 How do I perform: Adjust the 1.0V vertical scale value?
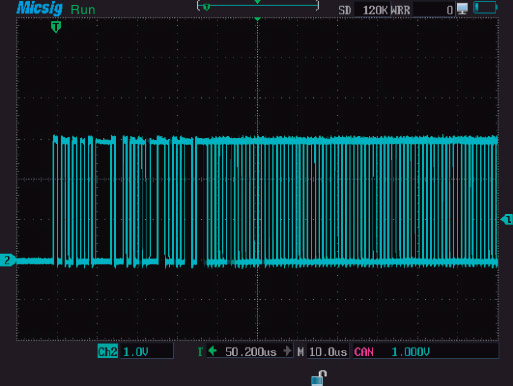[x=136, y=352]
